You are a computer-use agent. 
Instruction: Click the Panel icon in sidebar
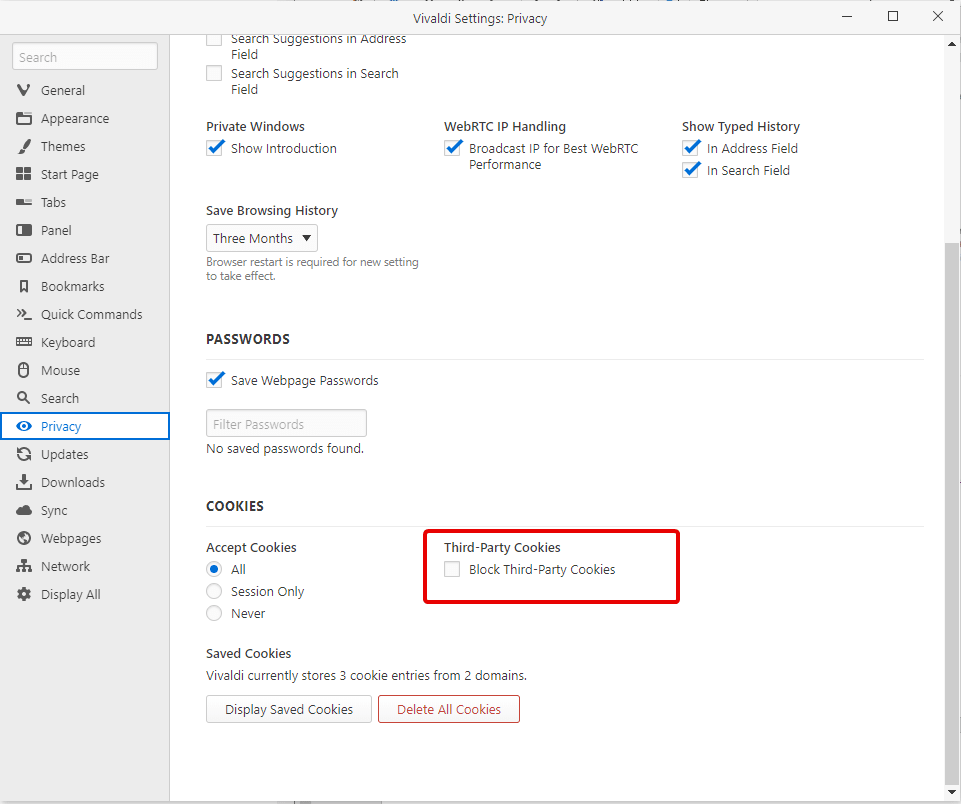click(24, 230)
